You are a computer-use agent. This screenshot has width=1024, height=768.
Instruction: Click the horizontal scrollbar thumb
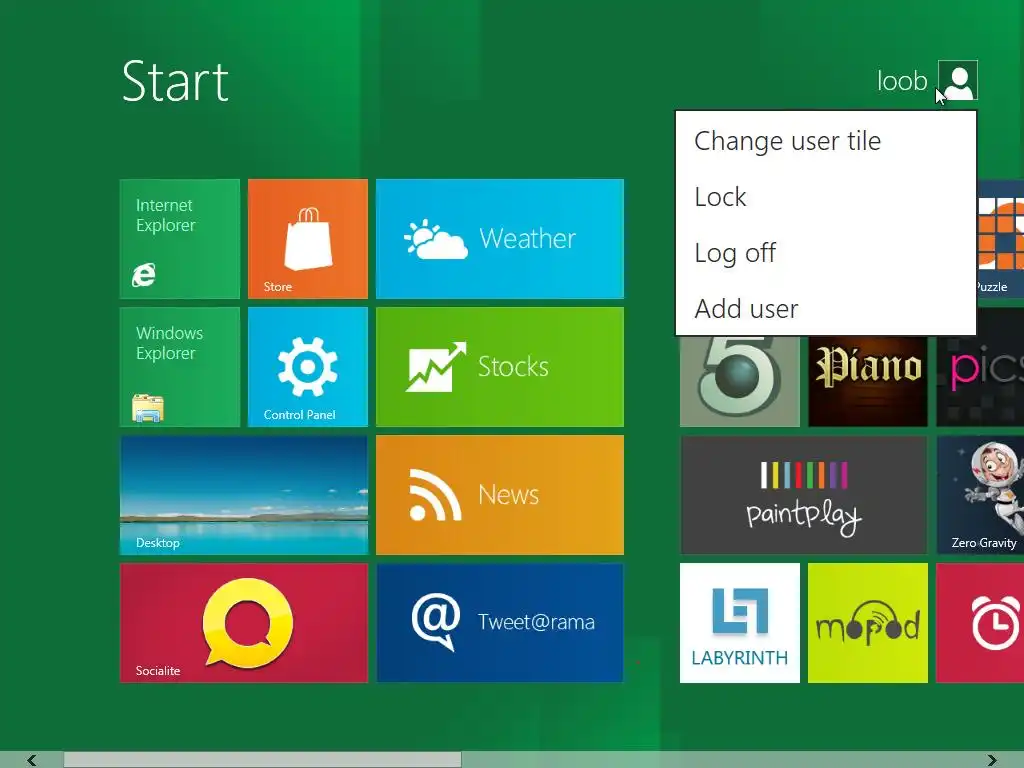[x=263, y=760]
